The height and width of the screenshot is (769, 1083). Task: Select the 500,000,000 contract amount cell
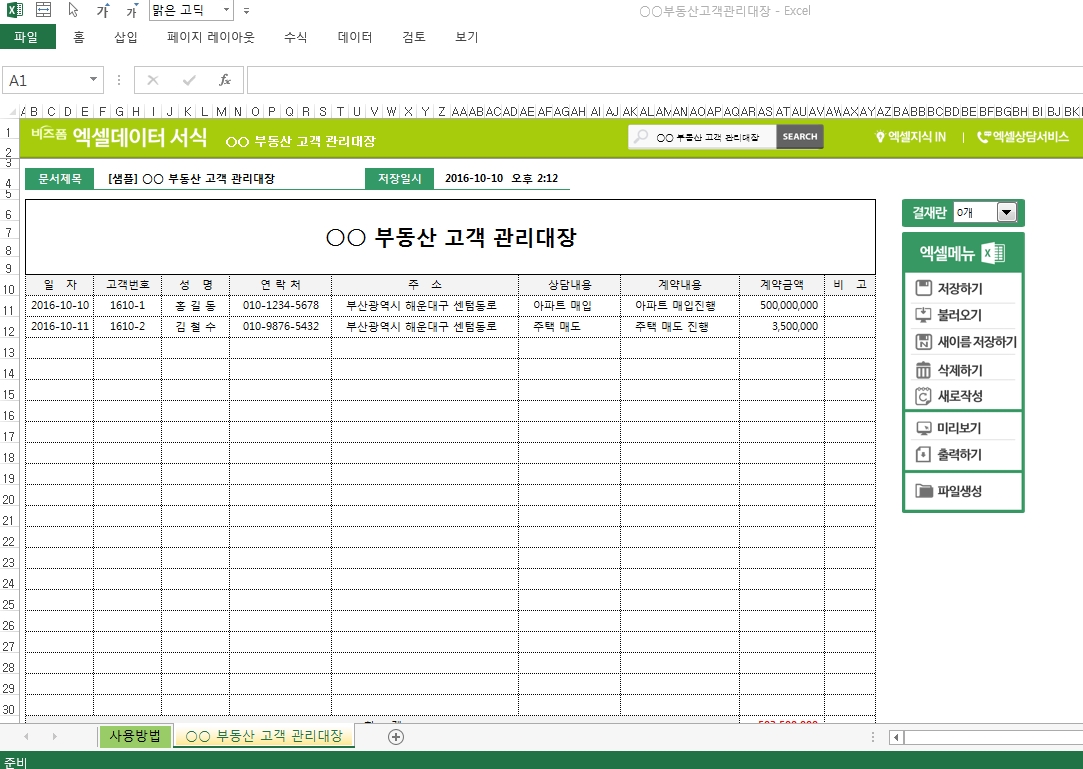[782, 305]
